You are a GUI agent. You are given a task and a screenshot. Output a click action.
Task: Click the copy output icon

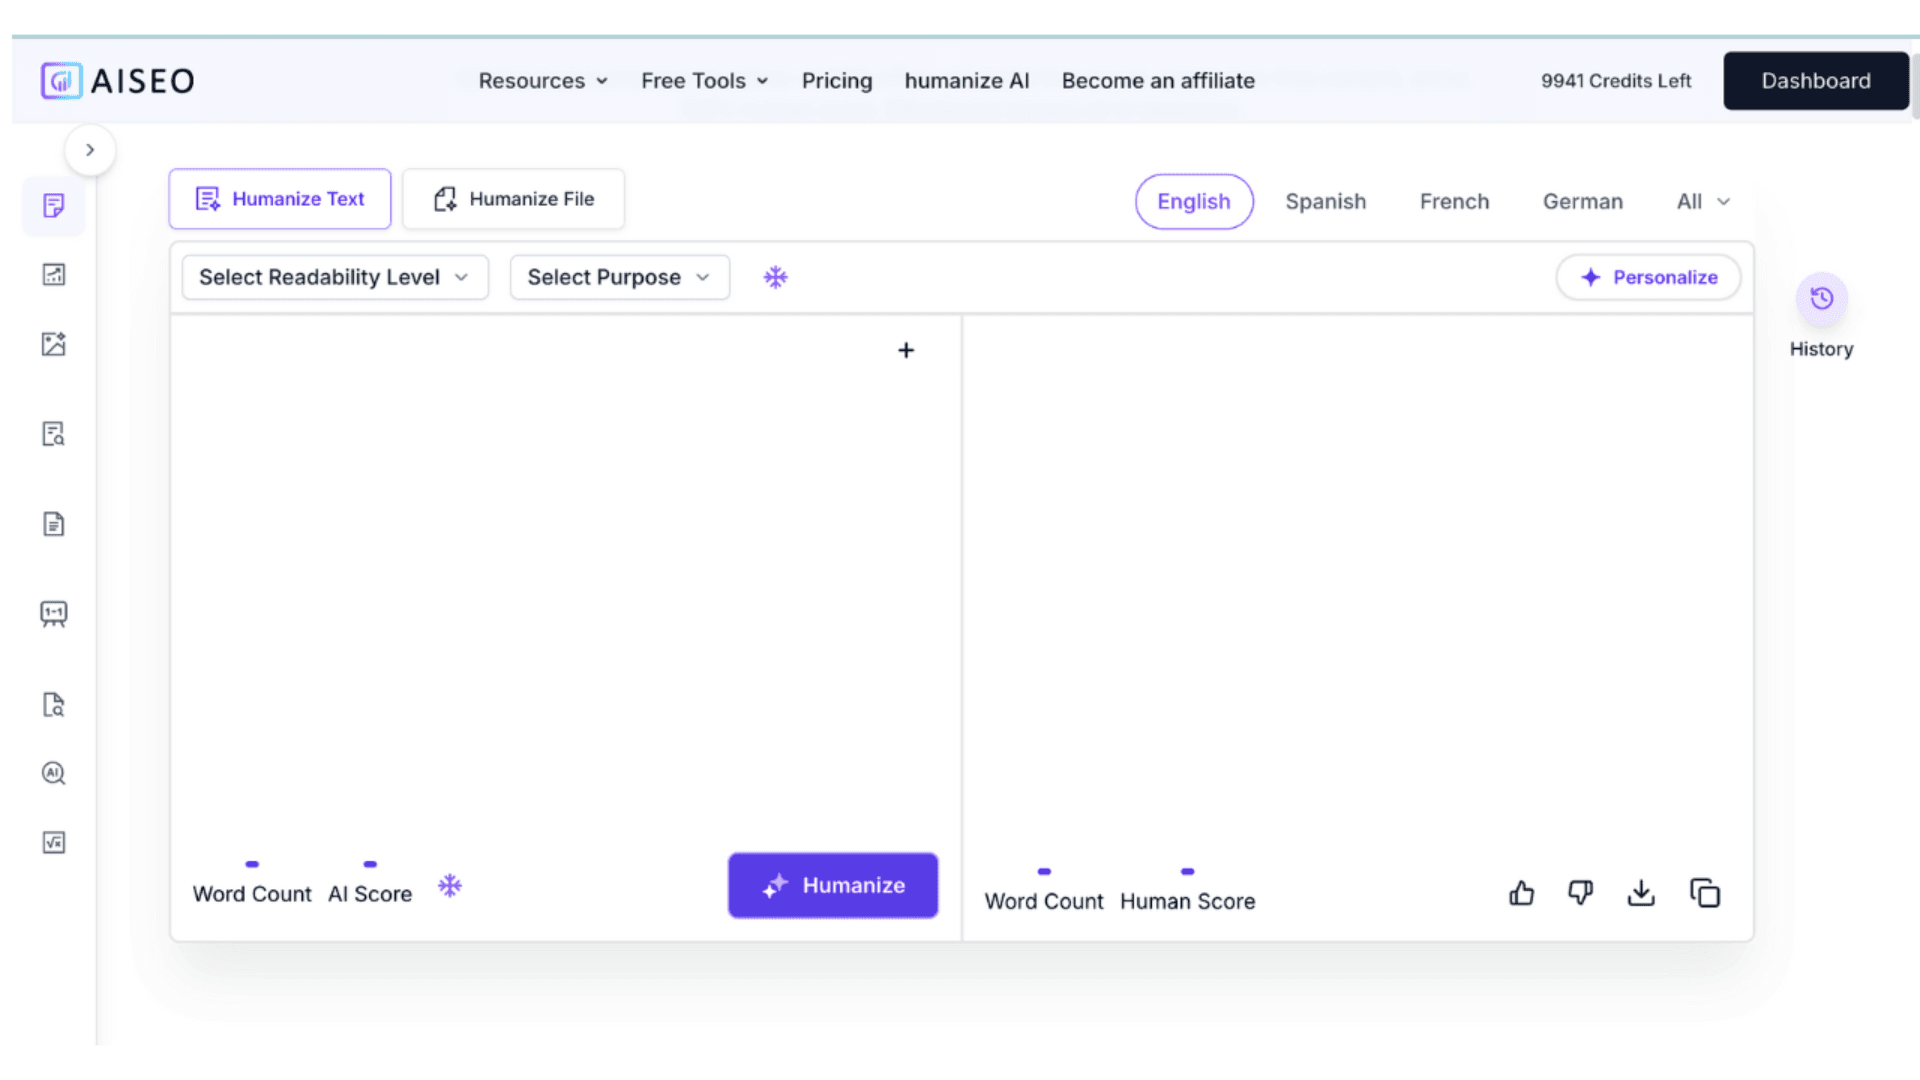[1704, 893]
